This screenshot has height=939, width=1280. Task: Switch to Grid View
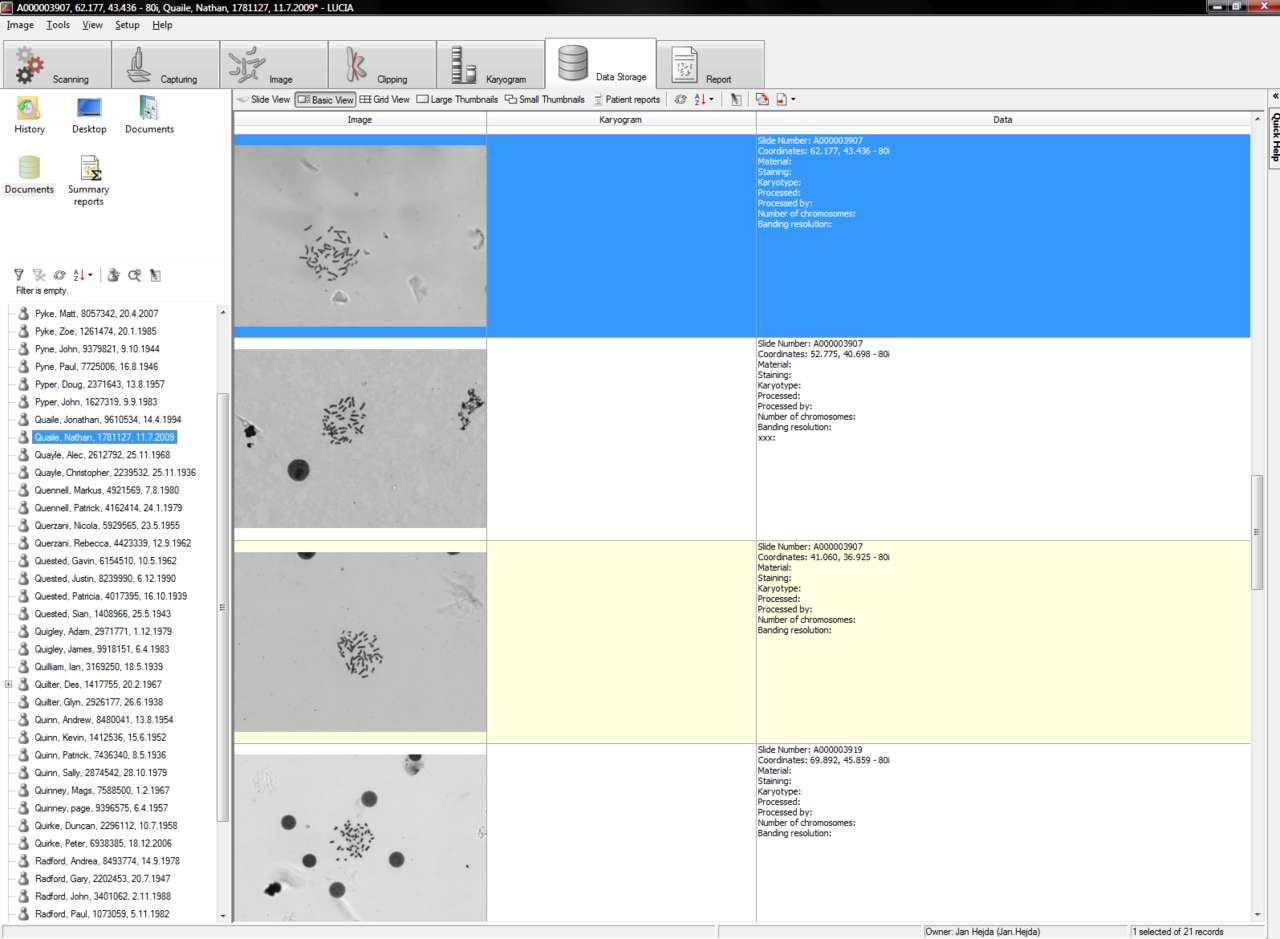tap(385, 100)
